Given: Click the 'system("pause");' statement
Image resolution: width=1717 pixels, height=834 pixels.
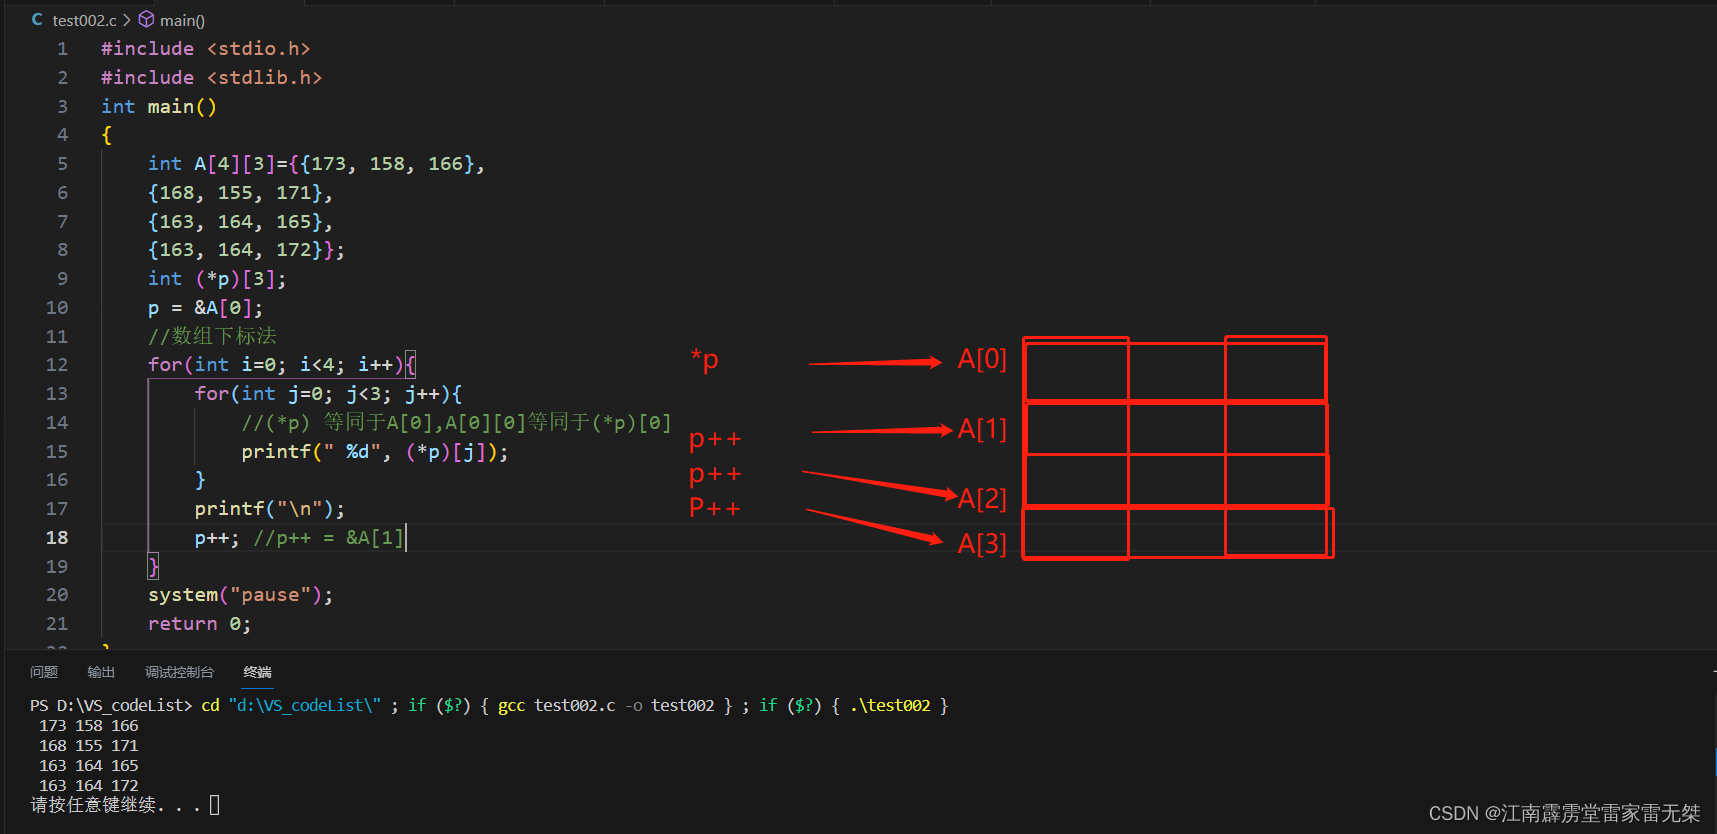Looking at the screenshot, I should click(240, 595).
